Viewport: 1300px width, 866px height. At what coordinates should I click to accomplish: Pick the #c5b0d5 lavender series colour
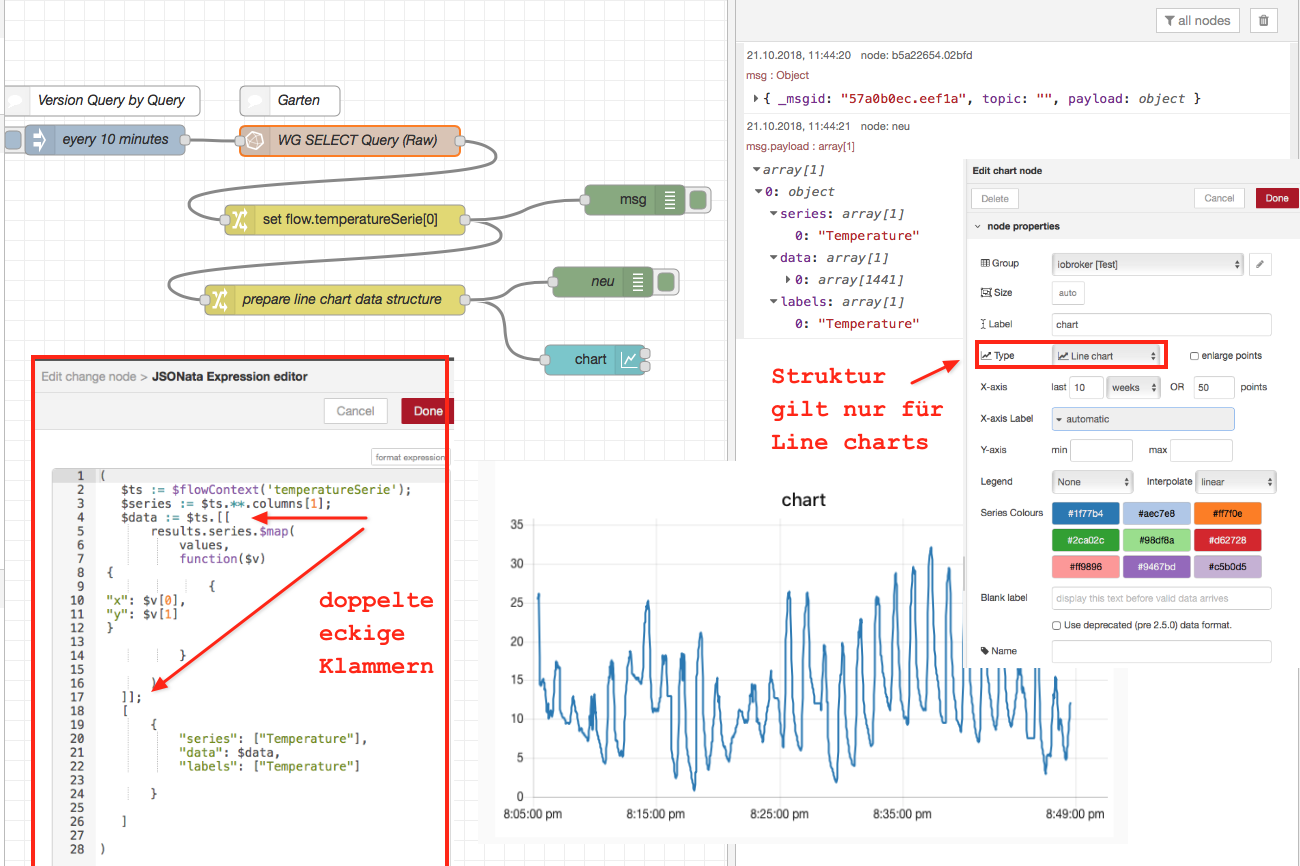pos(1228,567)
